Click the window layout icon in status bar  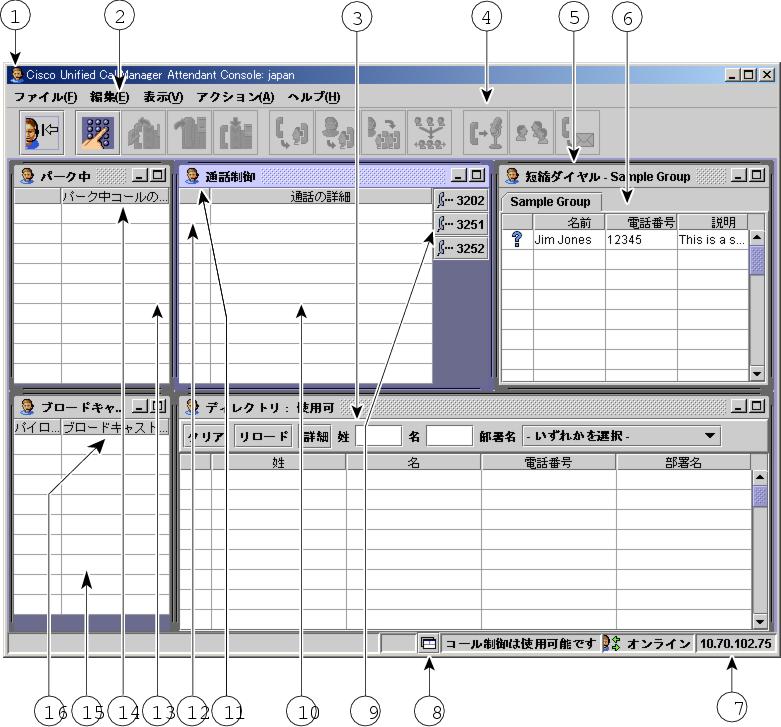pyautogui.click(x=428, y=643)
